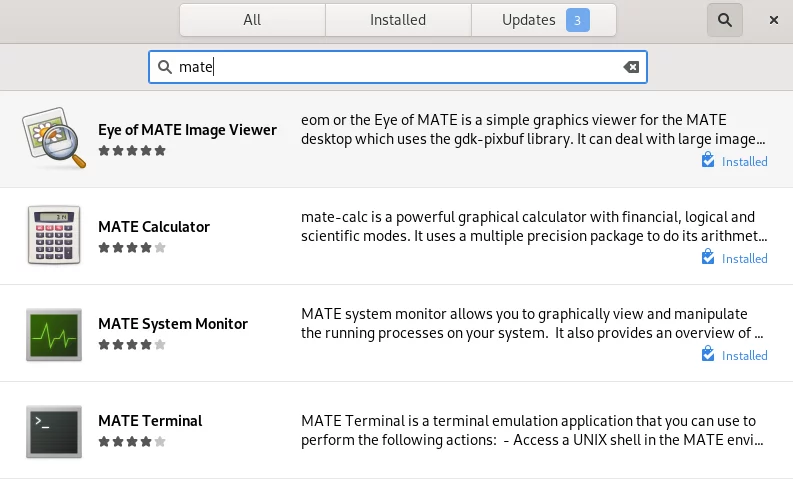Select the MATE System Monitor icon
The image size is (793, 479).
(x=54, y=334)
